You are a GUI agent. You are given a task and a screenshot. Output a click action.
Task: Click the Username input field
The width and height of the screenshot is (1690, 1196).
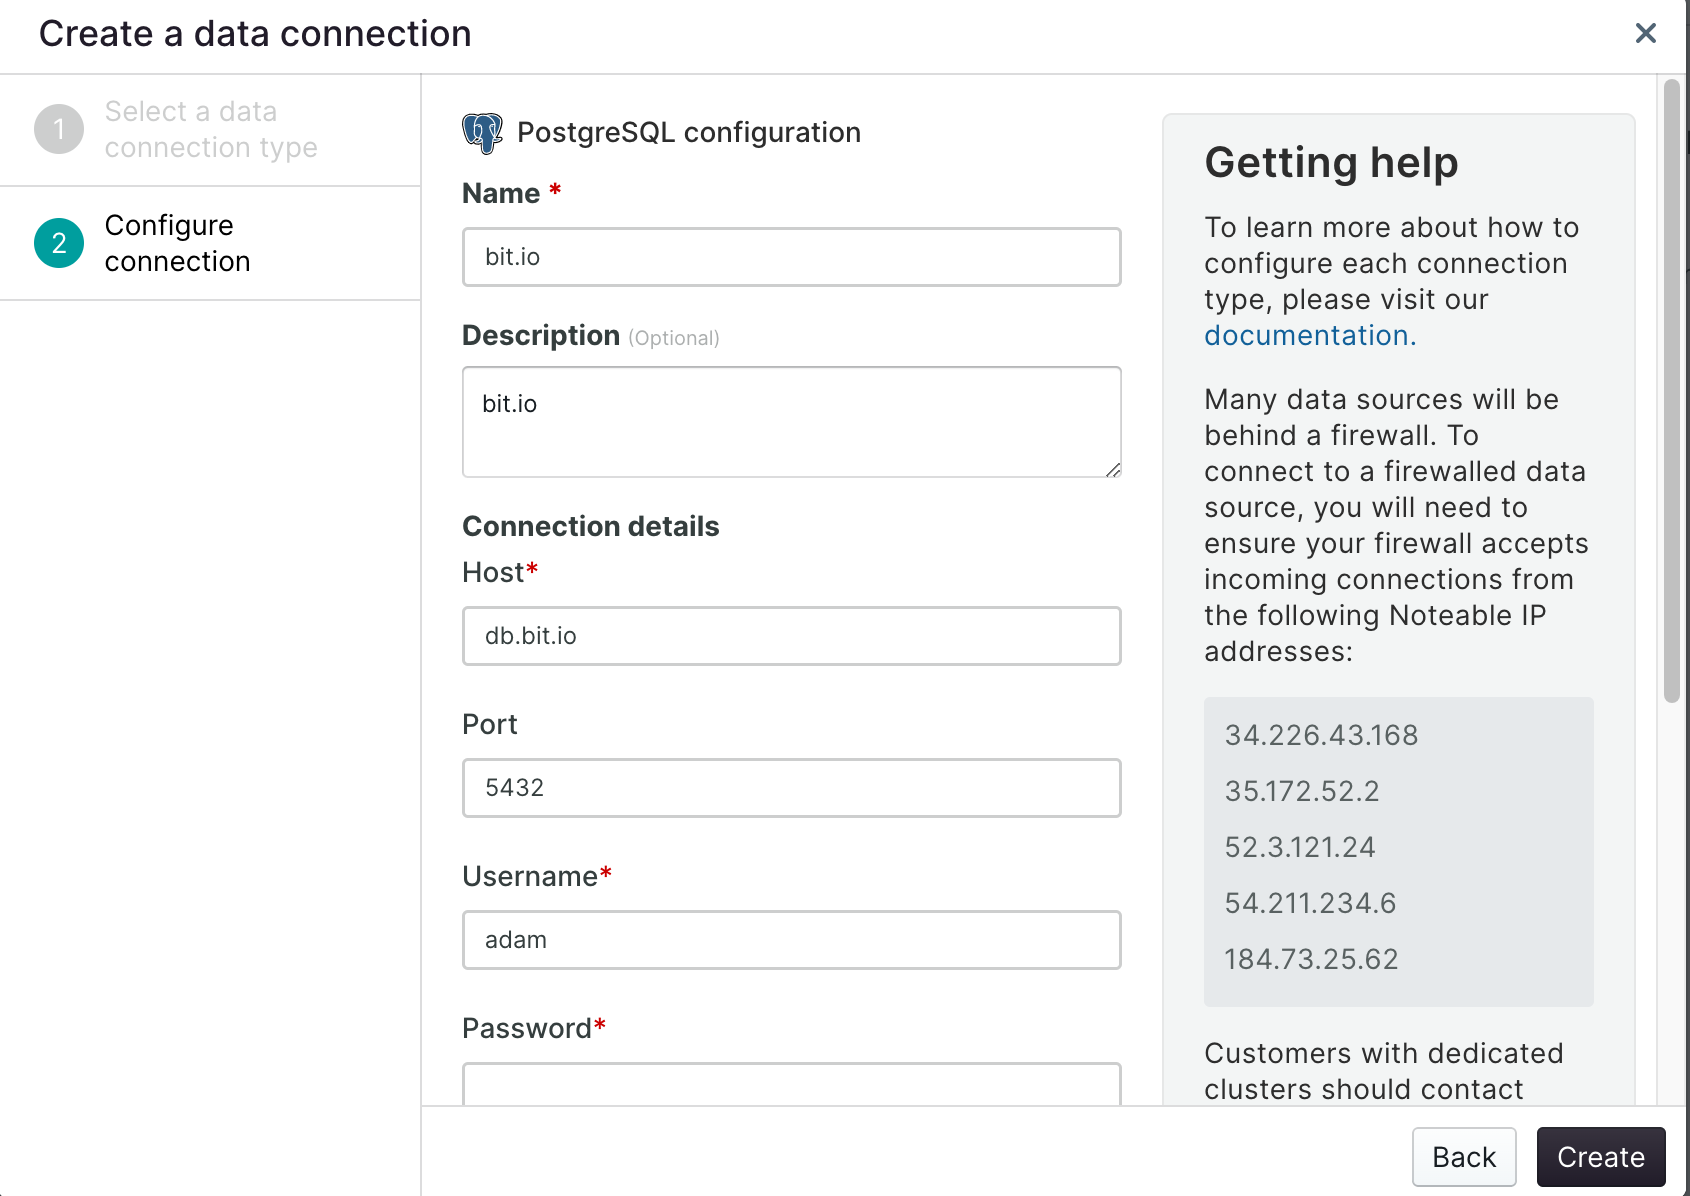click(791, 940)
